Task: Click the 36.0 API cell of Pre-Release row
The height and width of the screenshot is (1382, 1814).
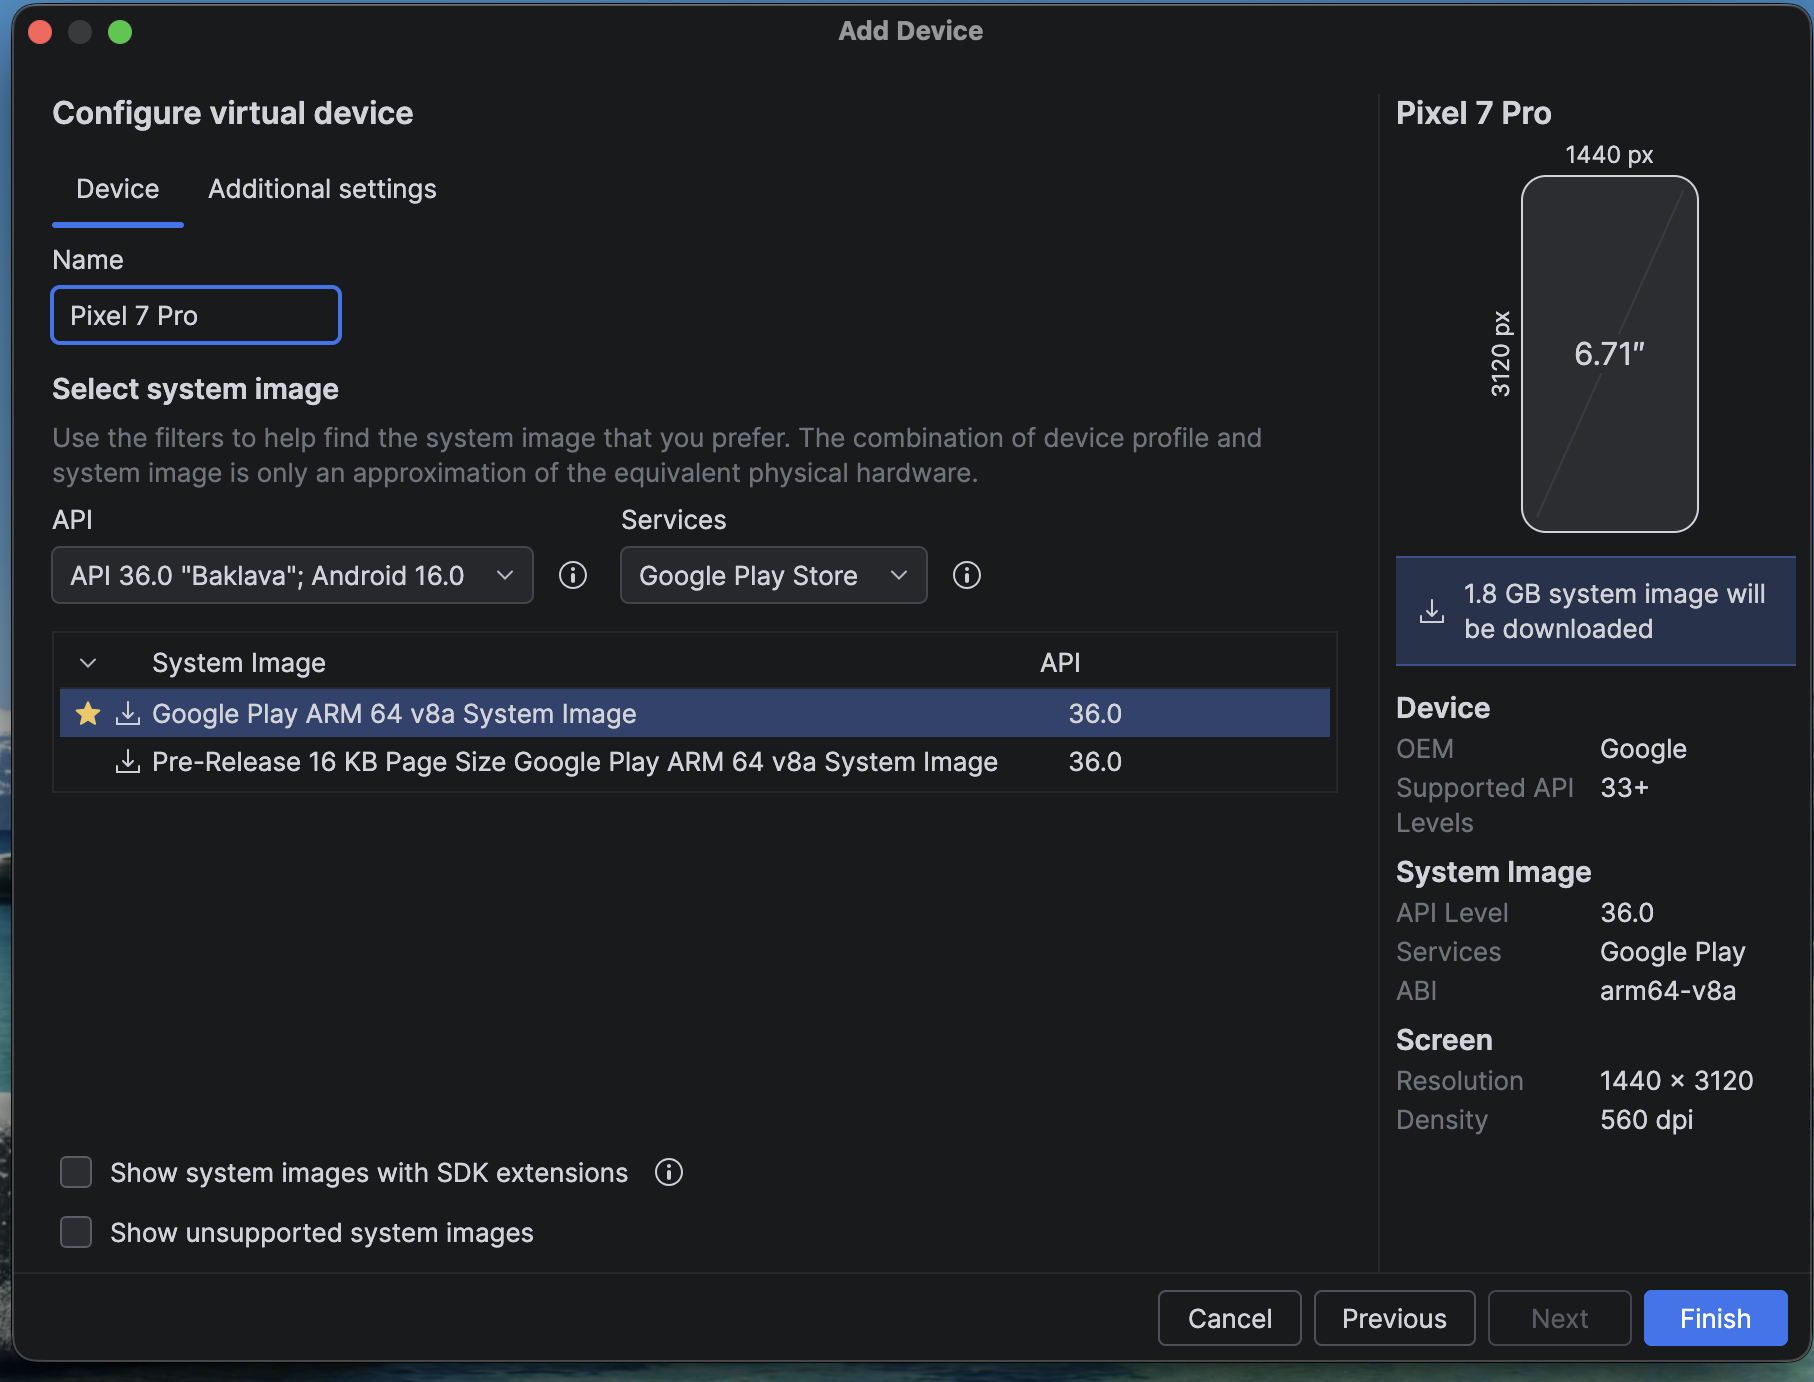Action: pos(1095,761)
